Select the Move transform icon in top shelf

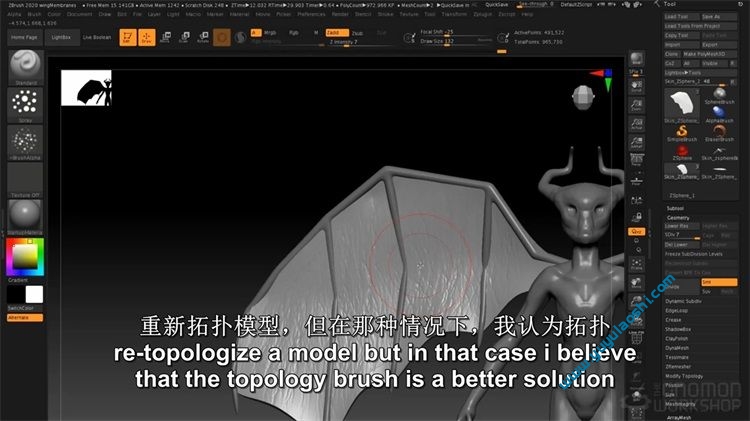(x=165, y=37)
